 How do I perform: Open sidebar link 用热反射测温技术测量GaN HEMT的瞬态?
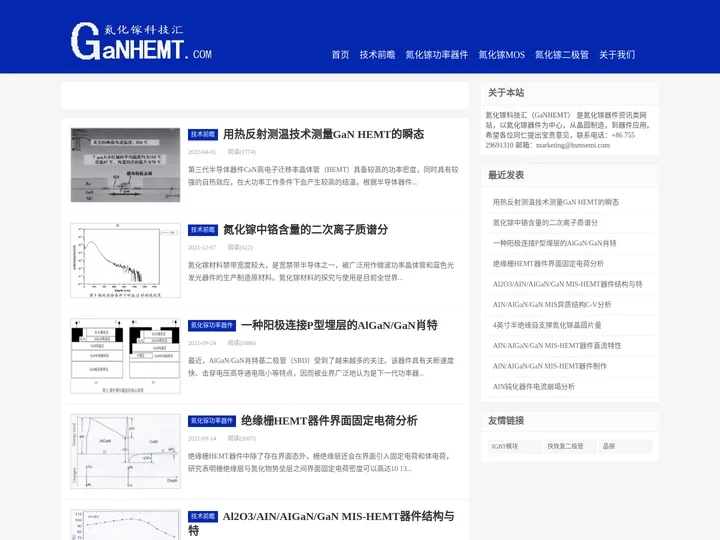coord(556,202)
